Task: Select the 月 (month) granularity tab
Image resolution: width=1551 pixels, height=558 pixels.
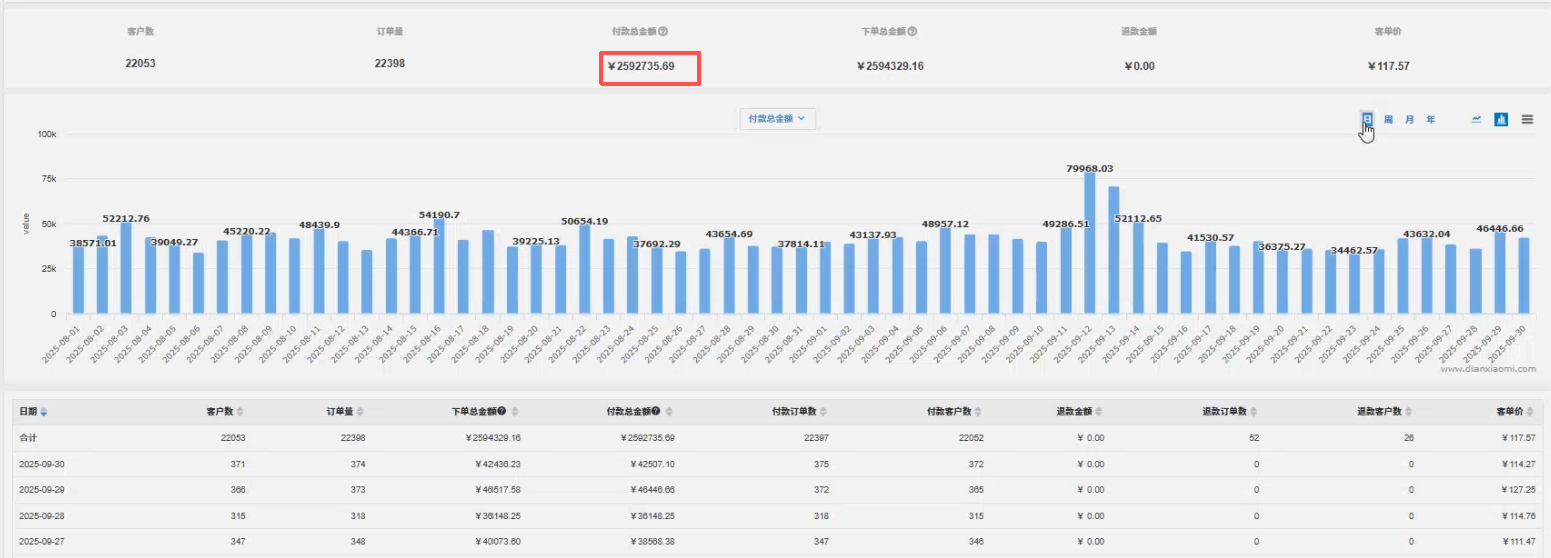Action: click(1409, 119)
